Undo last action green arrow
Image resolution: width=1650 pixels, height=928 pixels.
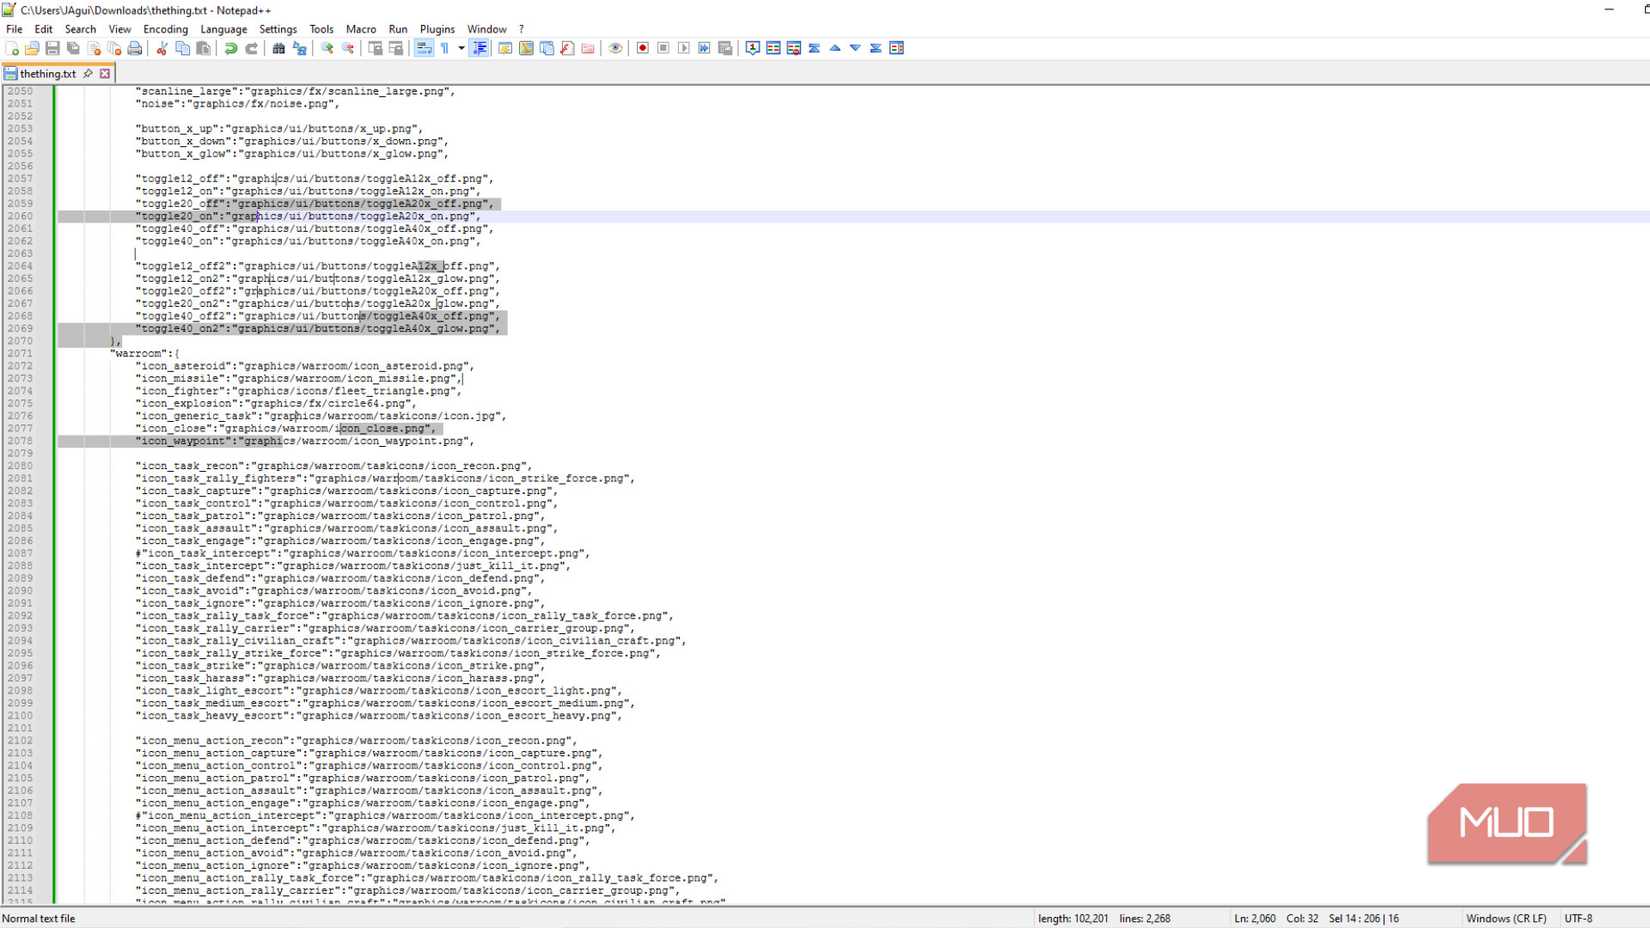click(230, 48)
